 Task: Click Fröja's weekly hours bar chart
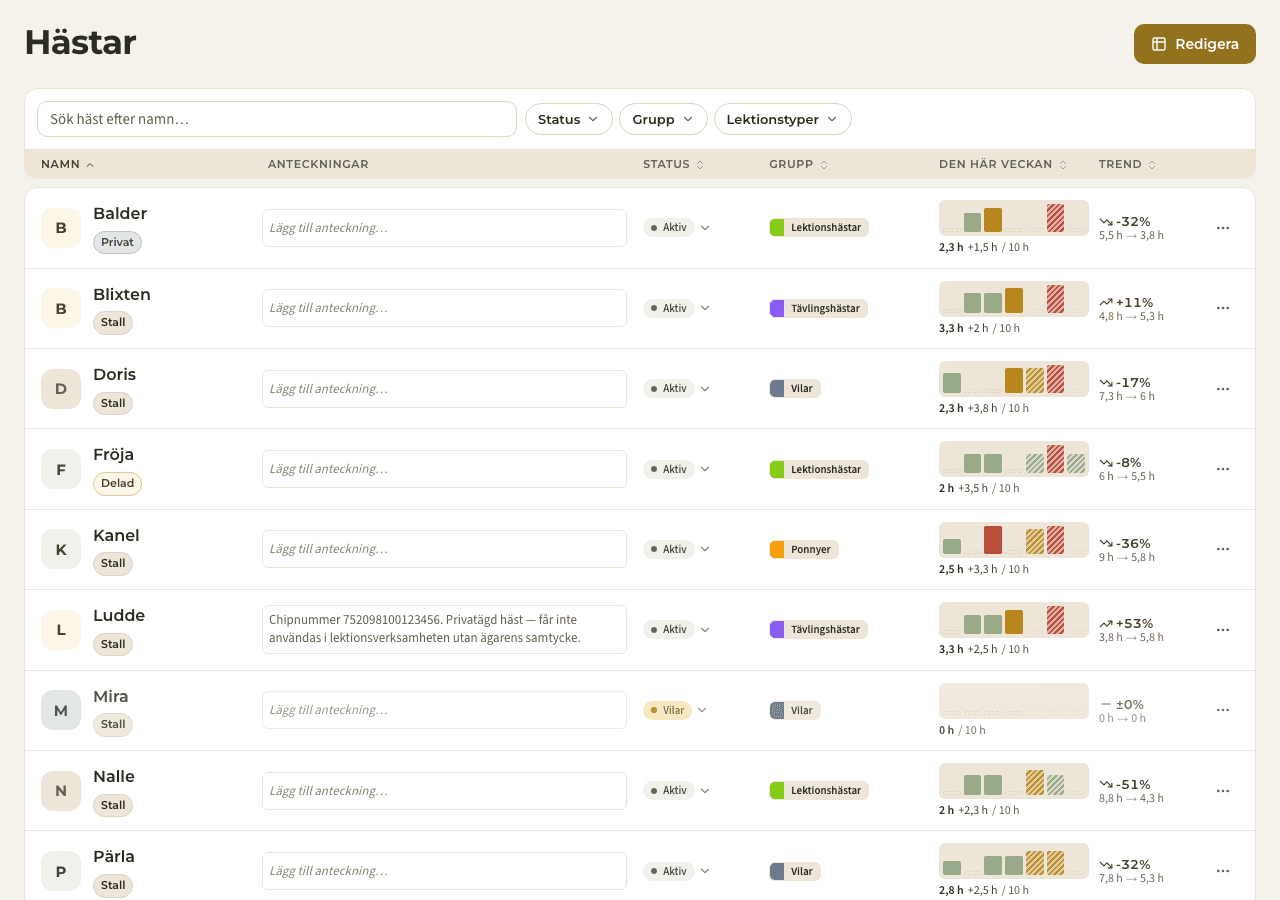pyautogui.click(x=1014, y=459)
